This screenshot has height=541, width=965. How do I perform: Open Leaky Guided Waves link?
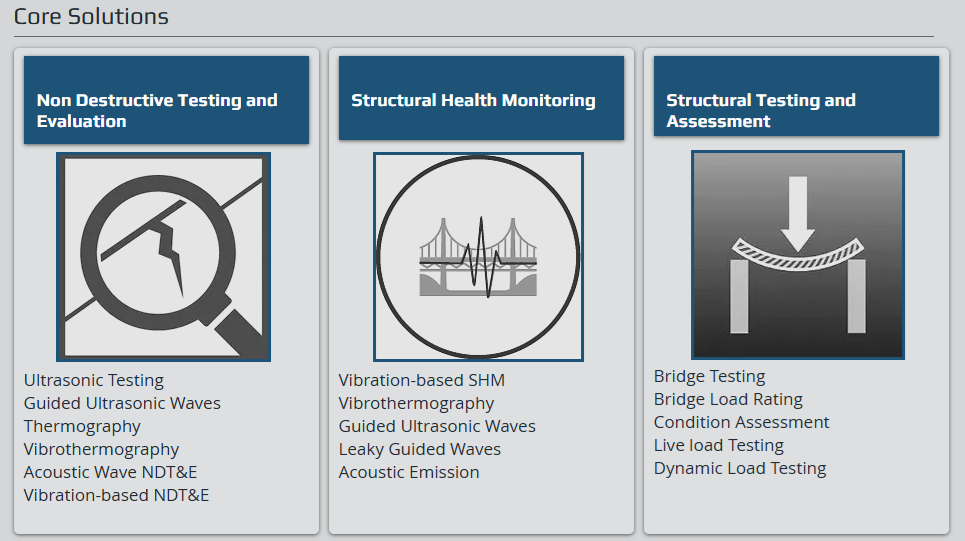coord(420,449)
